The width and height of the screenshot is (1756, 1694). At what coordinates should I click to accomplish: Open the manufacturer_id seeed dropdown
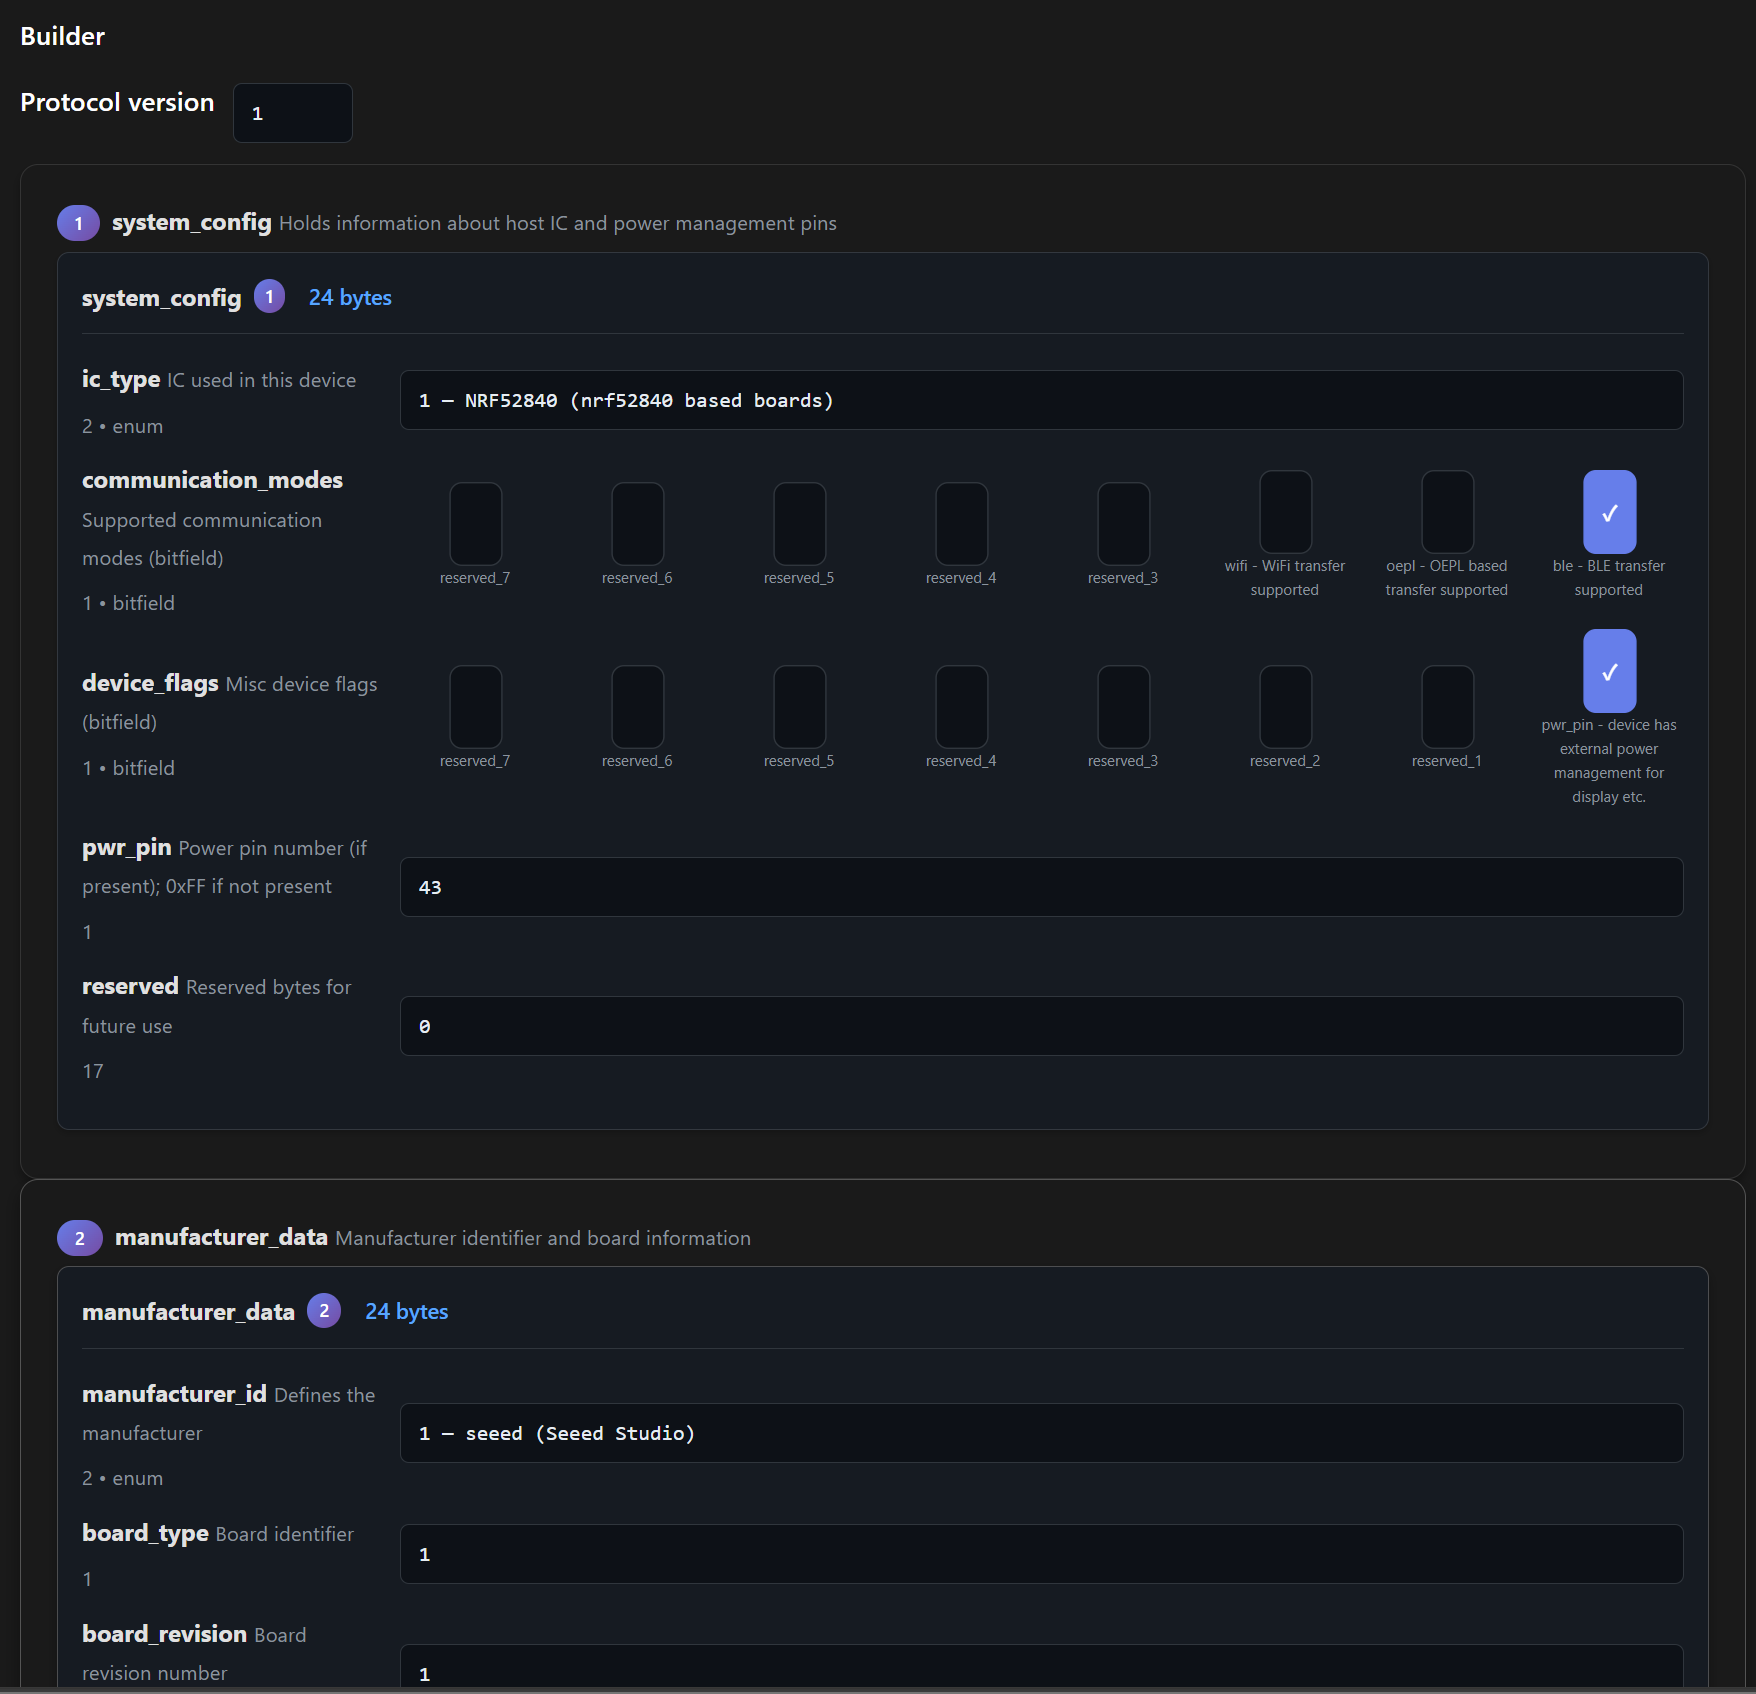tap(1040, 1433)
